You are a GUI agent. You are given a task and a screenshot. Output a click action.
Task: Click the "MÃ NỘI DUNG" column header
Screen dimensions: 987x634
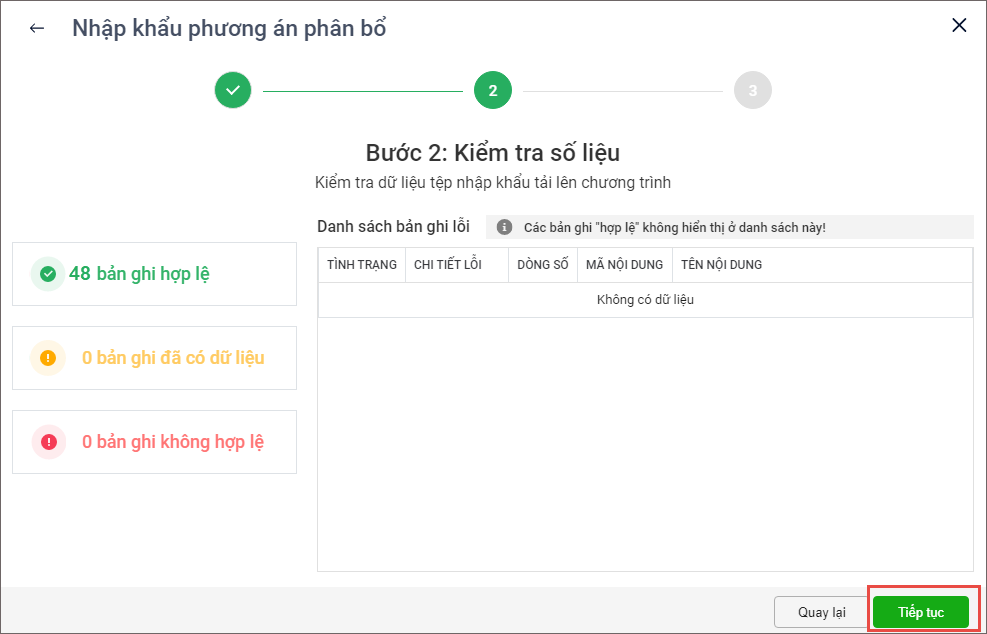tap(625, 265)
